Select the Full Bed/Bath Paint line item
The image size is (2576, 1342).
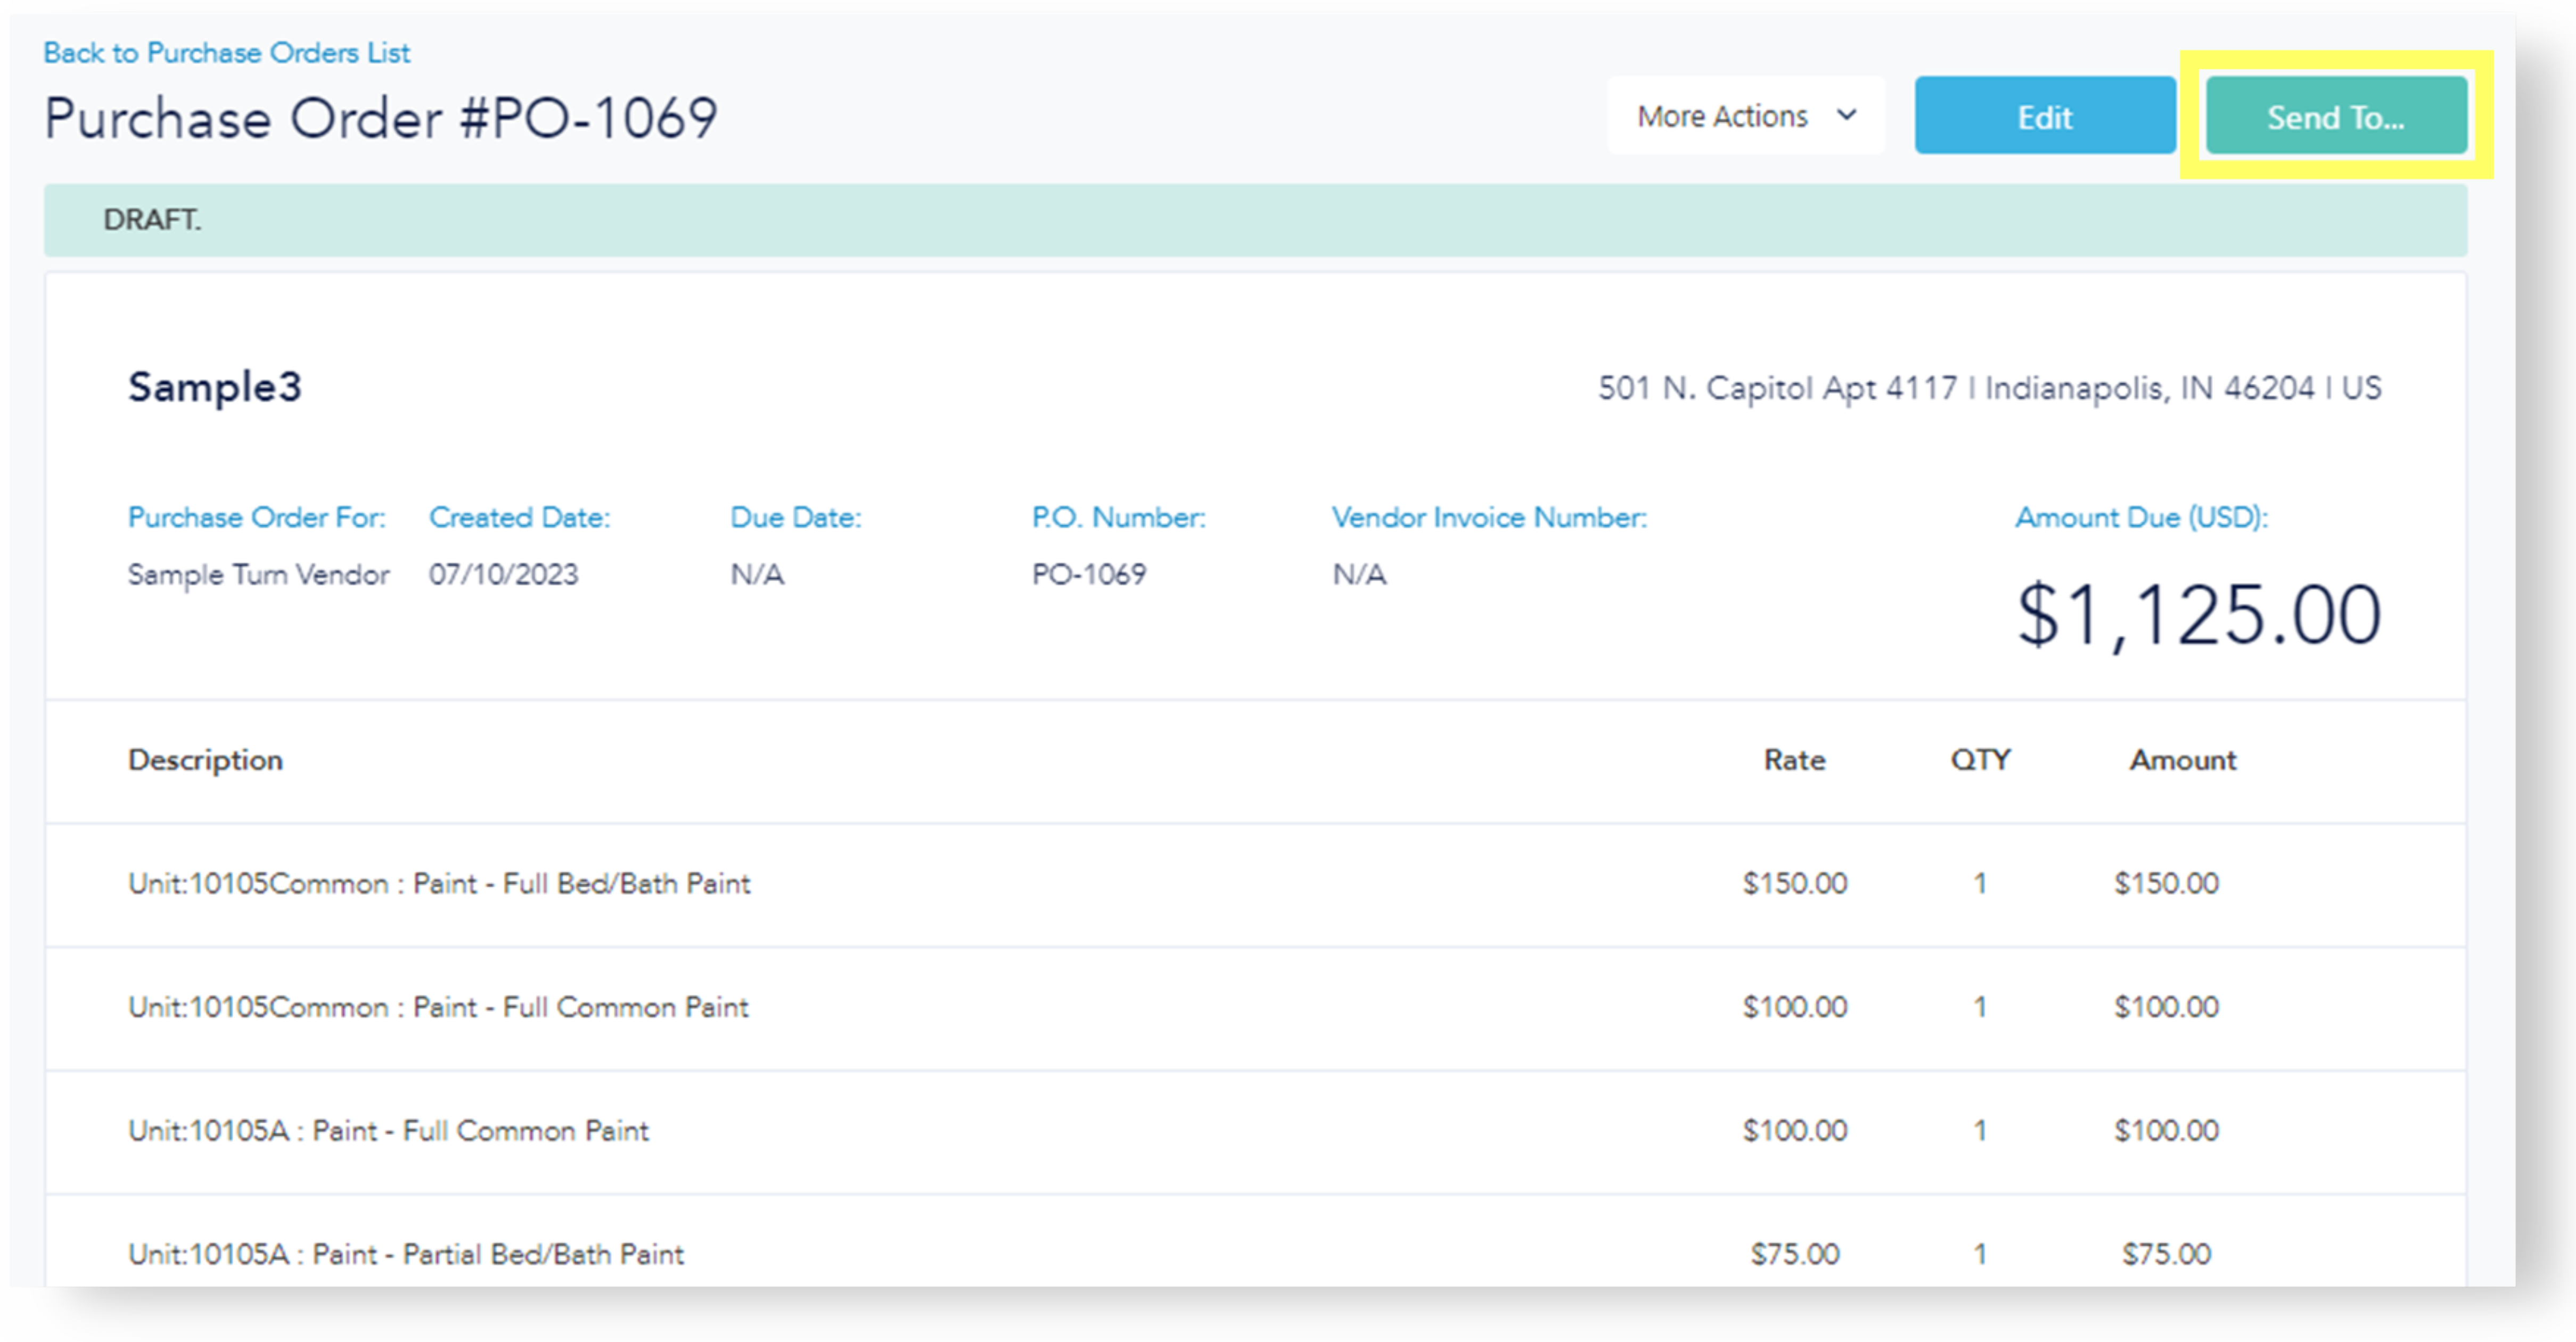438,884
